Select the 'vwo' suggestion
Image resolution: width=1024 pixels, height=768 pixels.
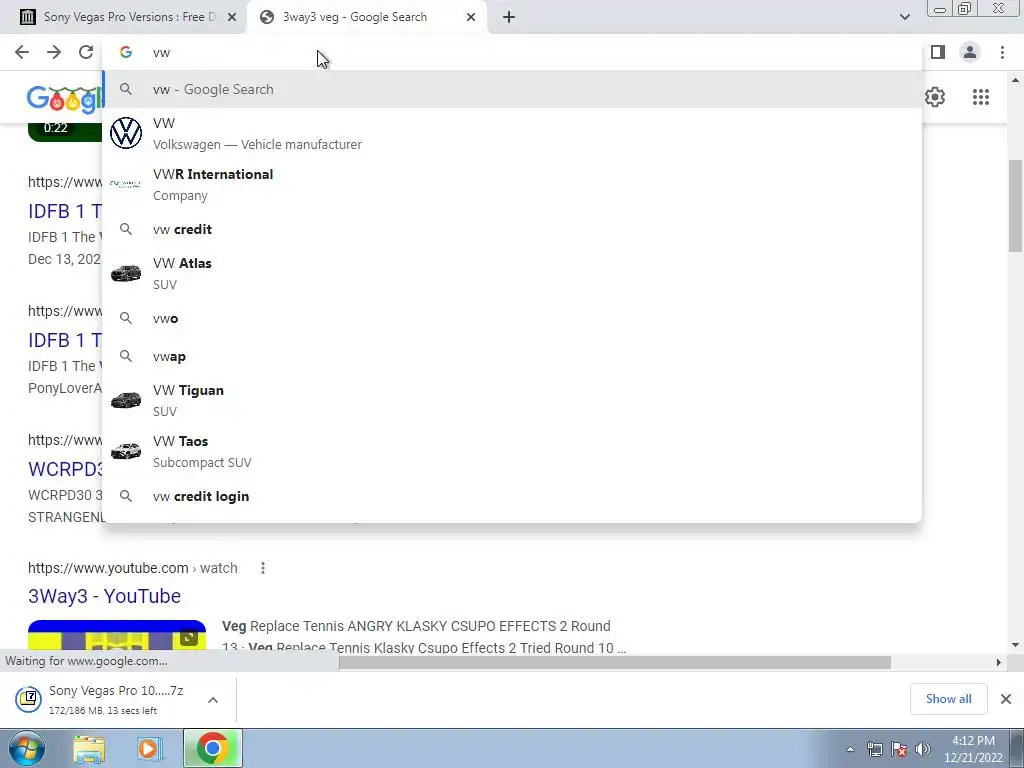[x=512, y=319]
